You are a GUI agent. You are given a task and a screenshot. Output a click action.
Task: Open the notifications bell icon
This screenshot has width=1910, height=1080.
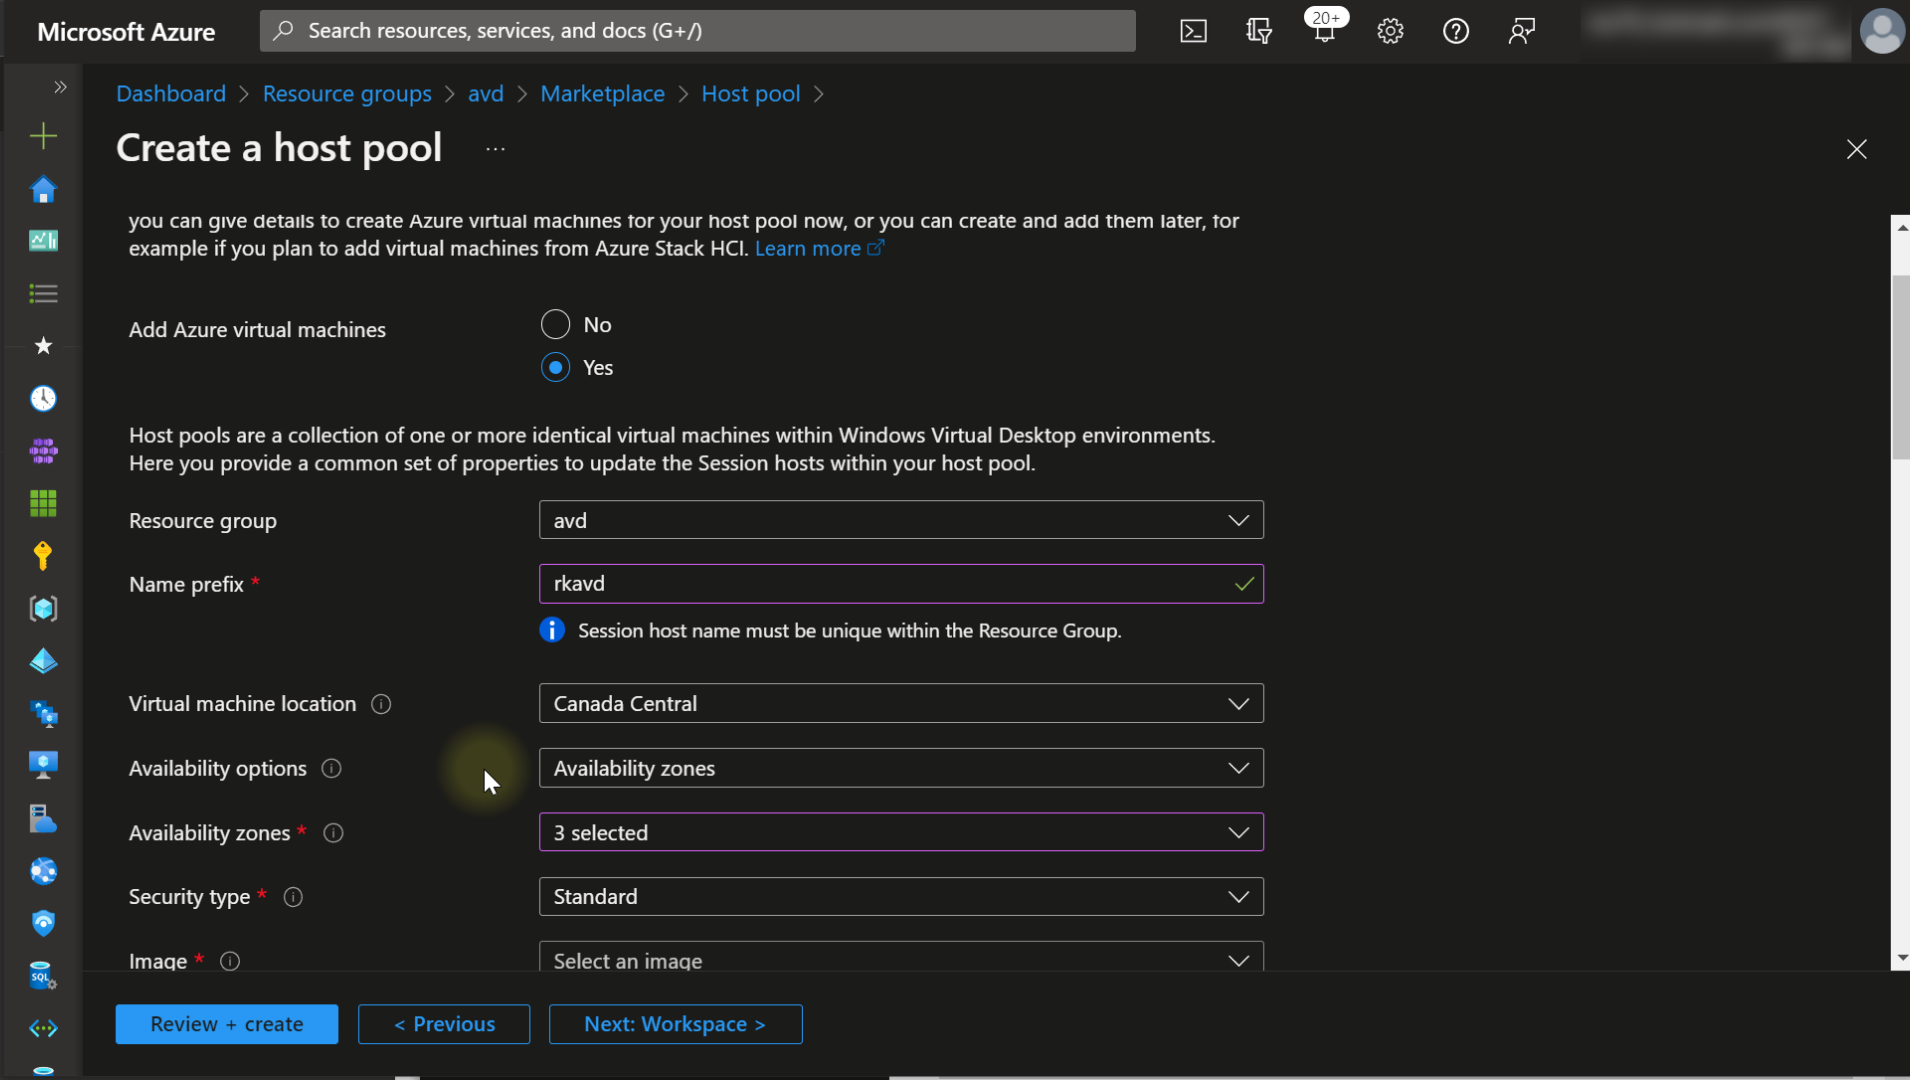point(1324,31)
